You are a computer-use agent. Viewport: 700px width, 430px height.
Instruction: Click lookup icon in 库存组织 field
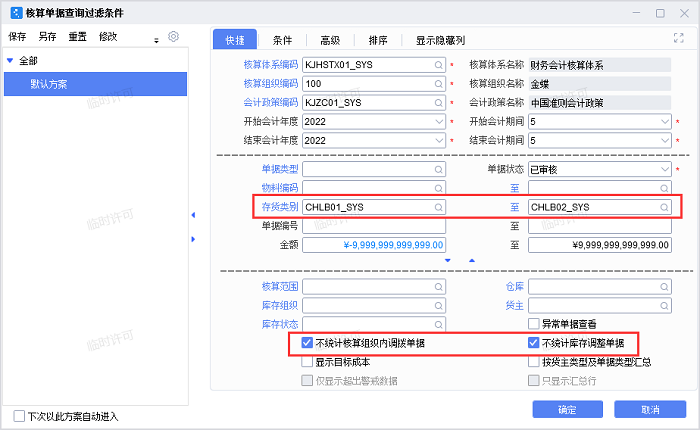(438, 306)
